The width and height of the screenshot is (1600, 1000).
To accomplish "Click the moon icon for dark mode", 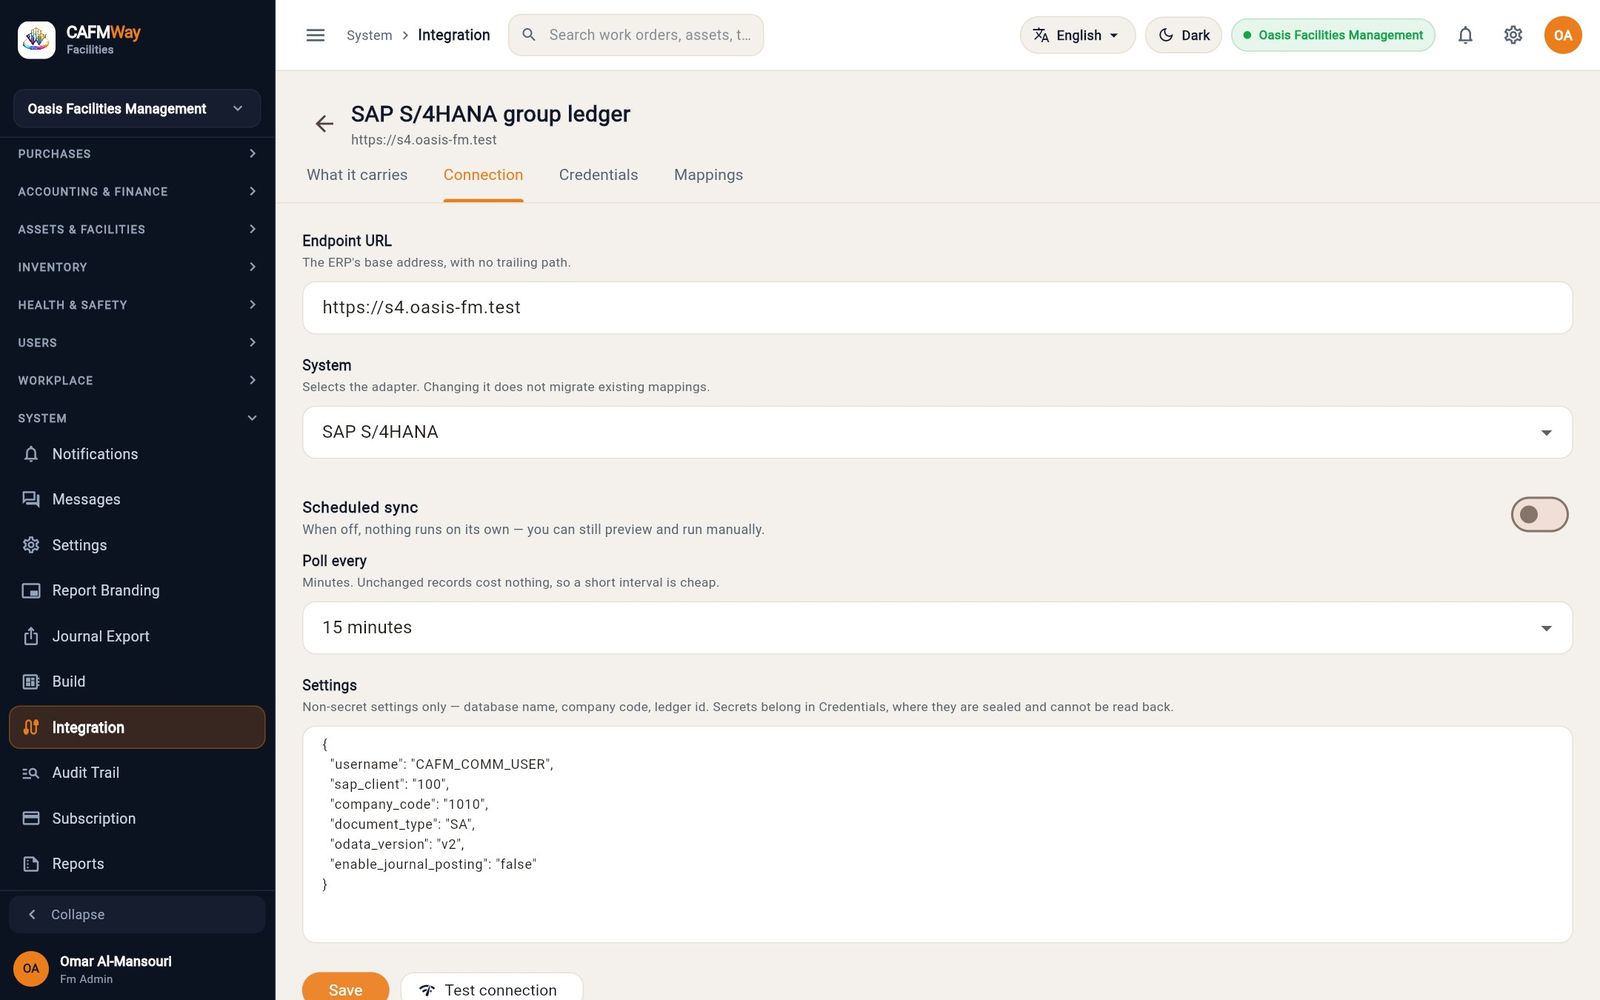I will click(1166, 35).
